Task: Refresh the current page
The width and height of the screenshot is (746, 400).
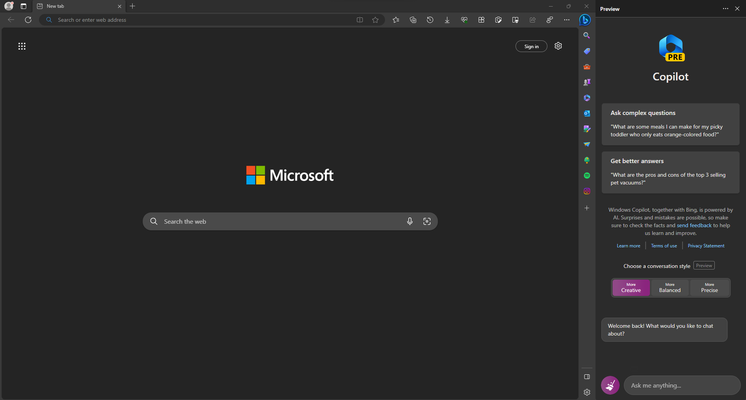Action: (x=28, y=20)
